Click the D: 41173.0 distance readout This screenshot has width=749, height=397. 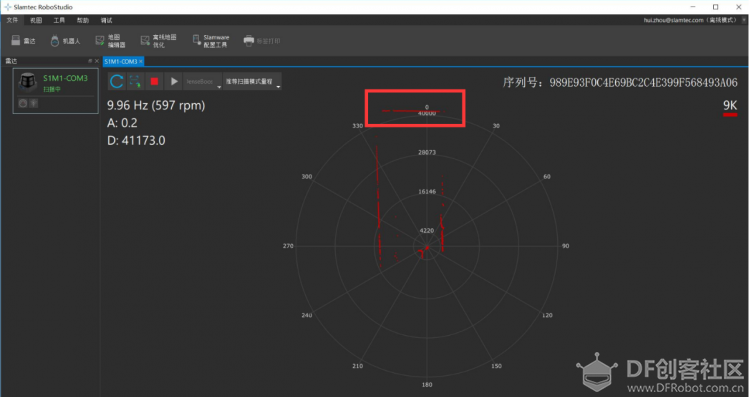[136, 140]
